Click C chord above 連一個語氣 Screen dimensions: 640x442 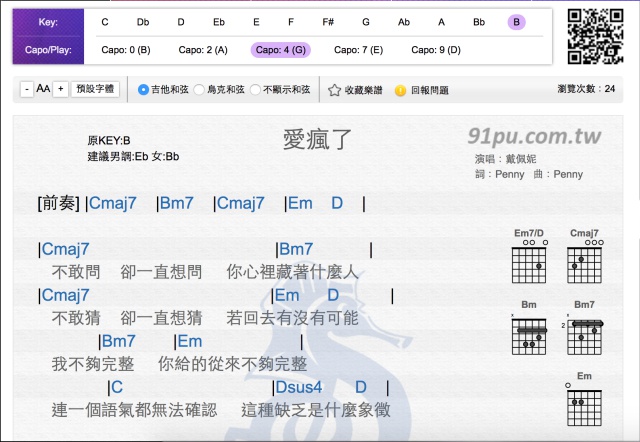pos(117,387)
